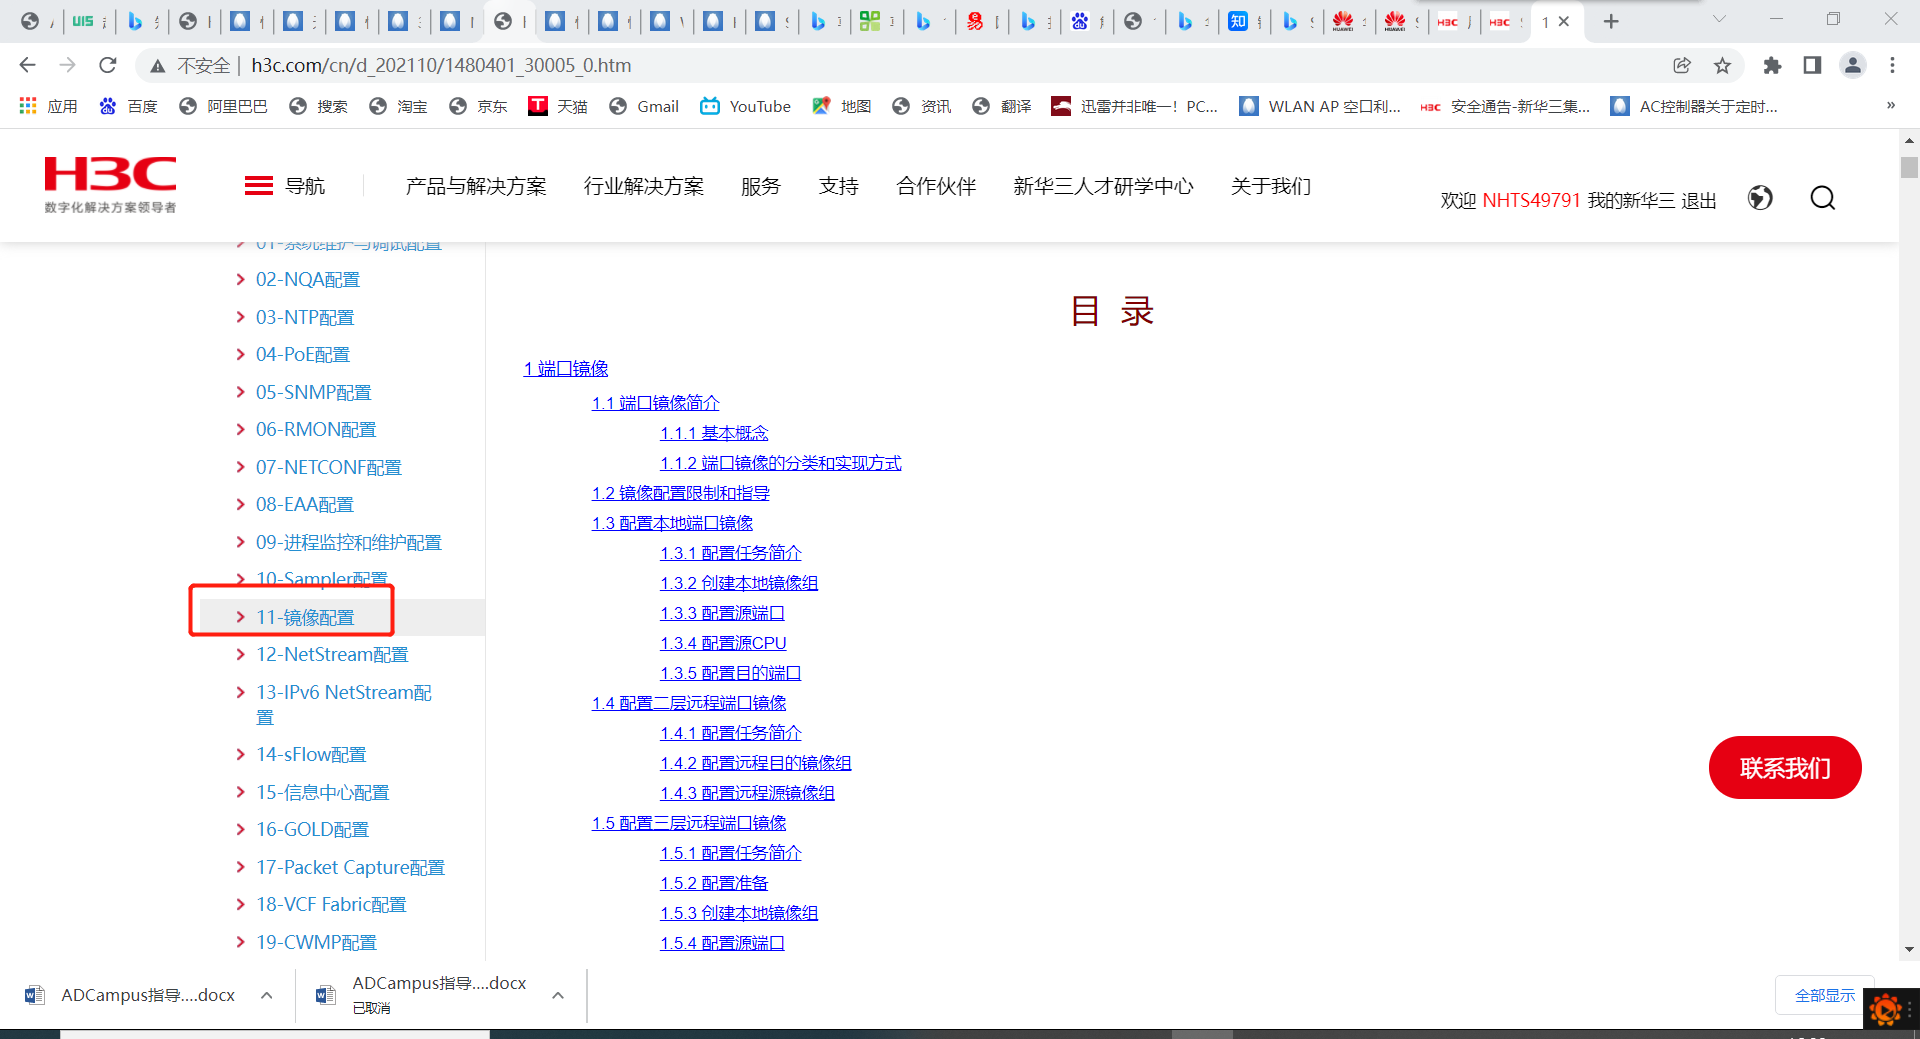This screenshot has width=1920, height=1039.
Task: Open the Chrome extensions puzzle icon
Action: [x=1772, y=65]
